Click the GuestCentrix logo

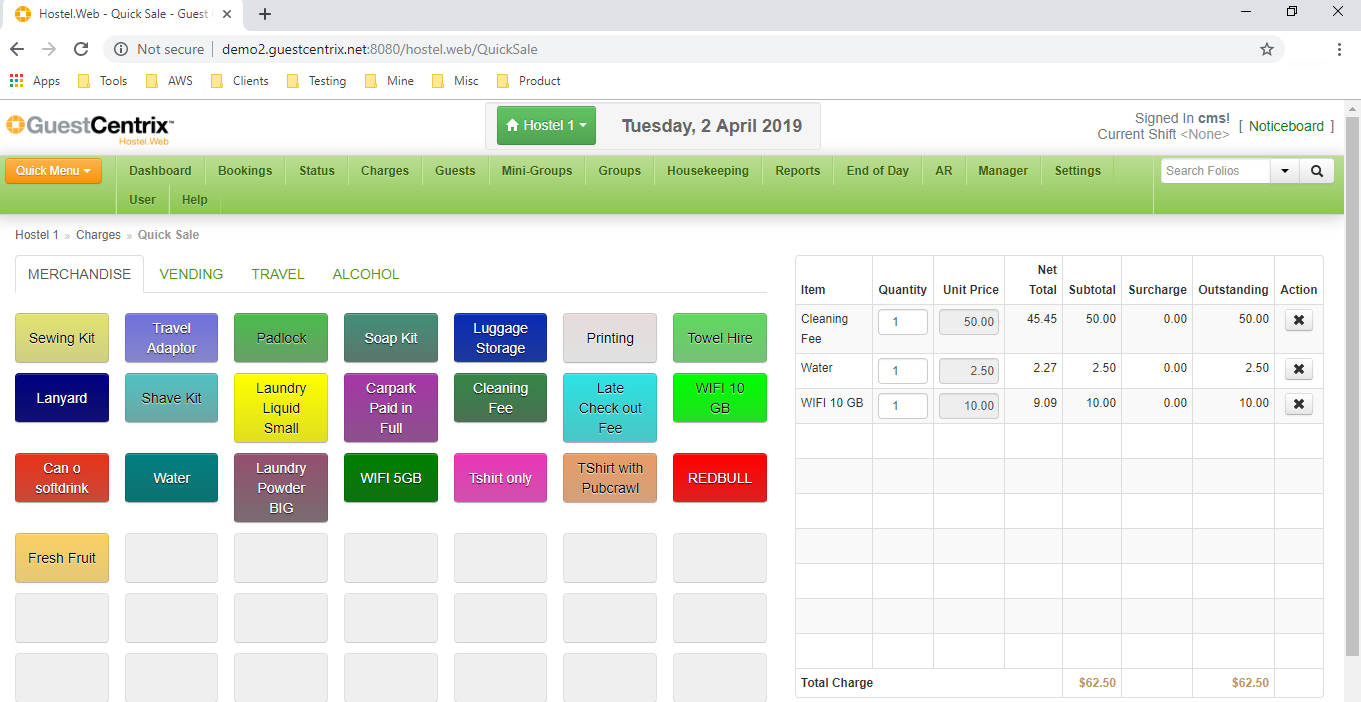tap(90, 127)
